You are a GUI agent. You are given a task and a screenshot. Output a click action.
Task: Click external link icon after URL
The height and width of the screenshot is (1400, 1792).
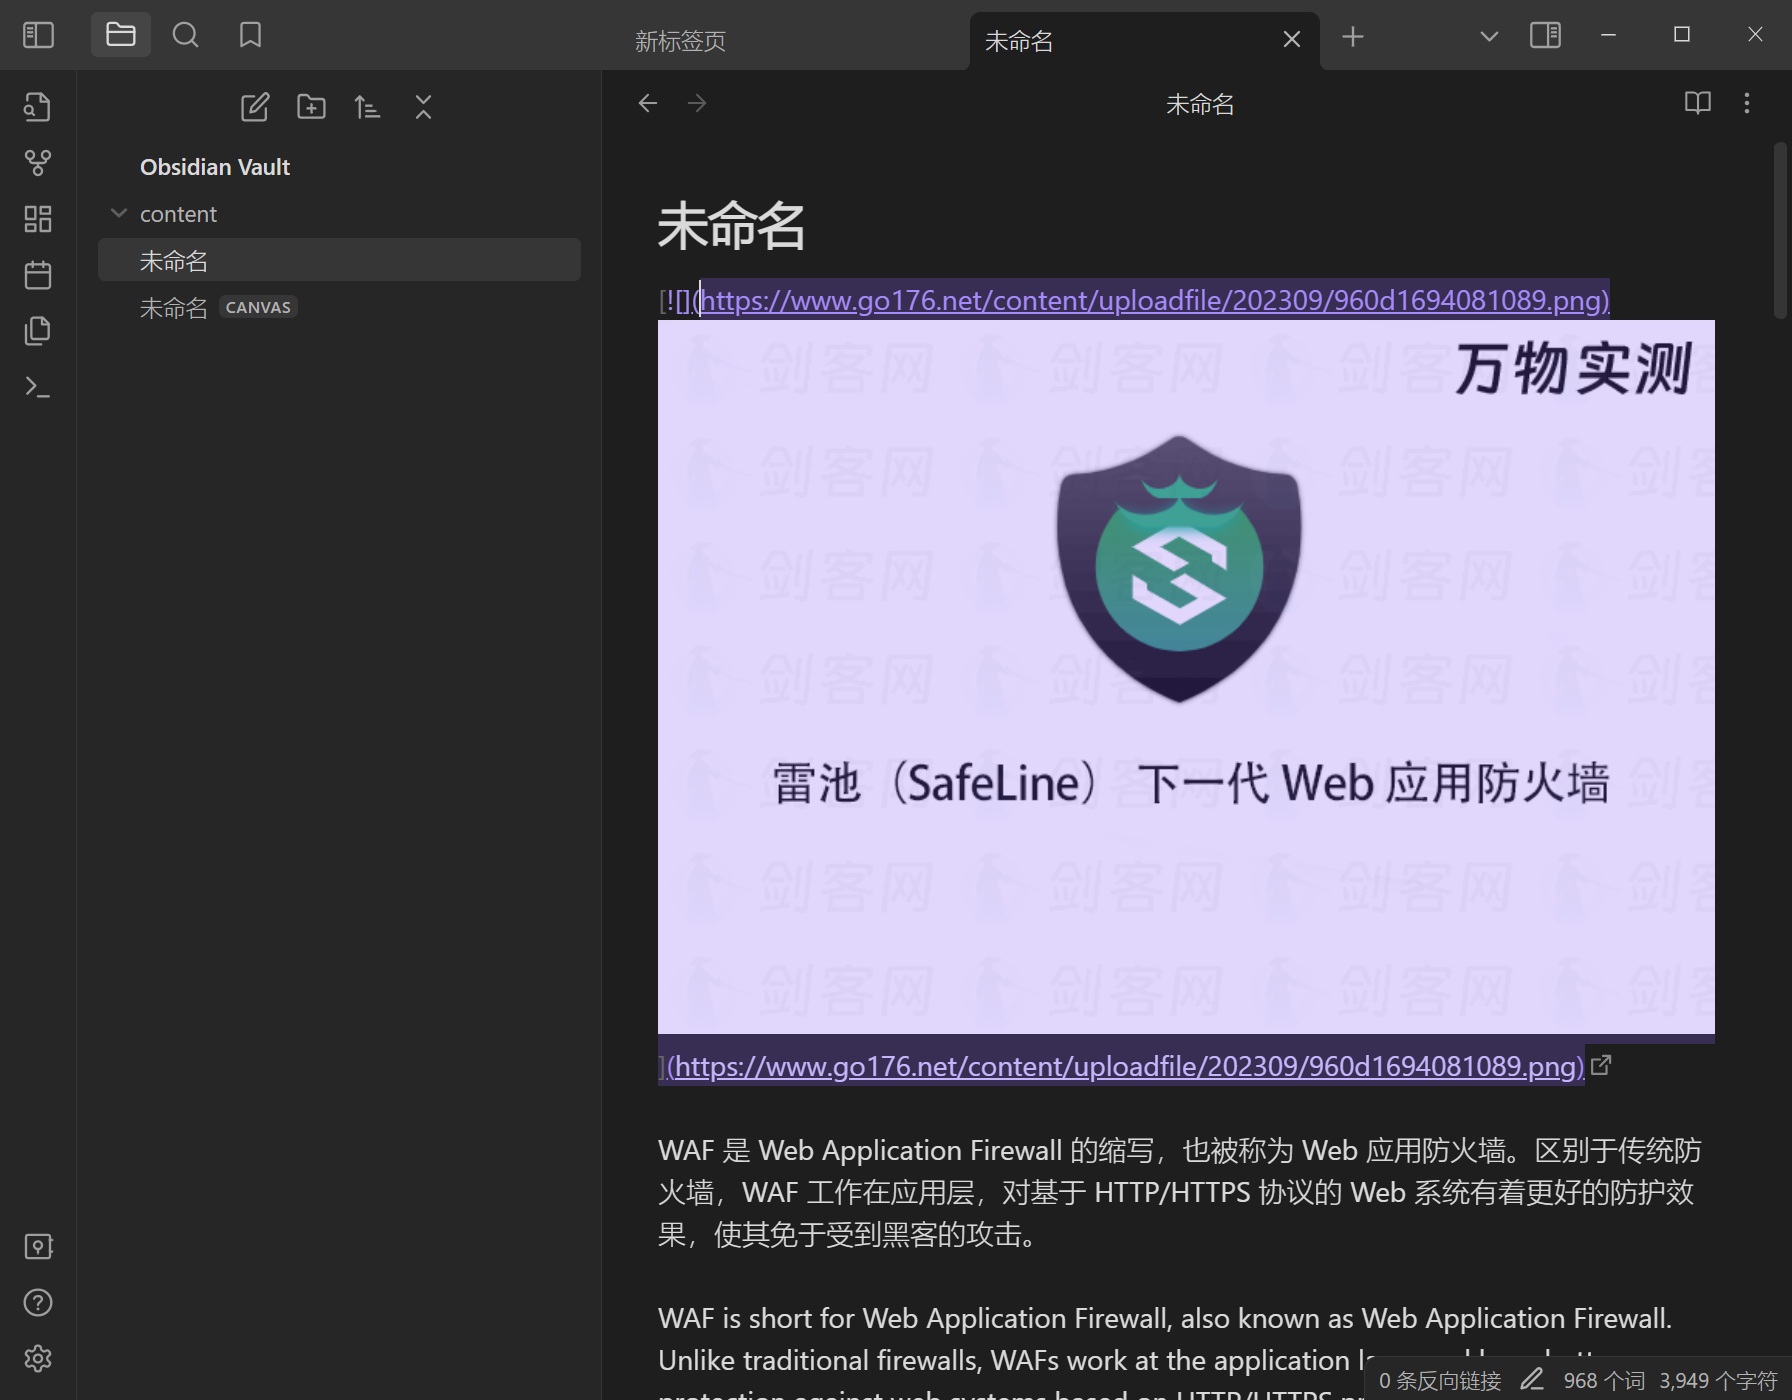click(x=1601, y=1065)
